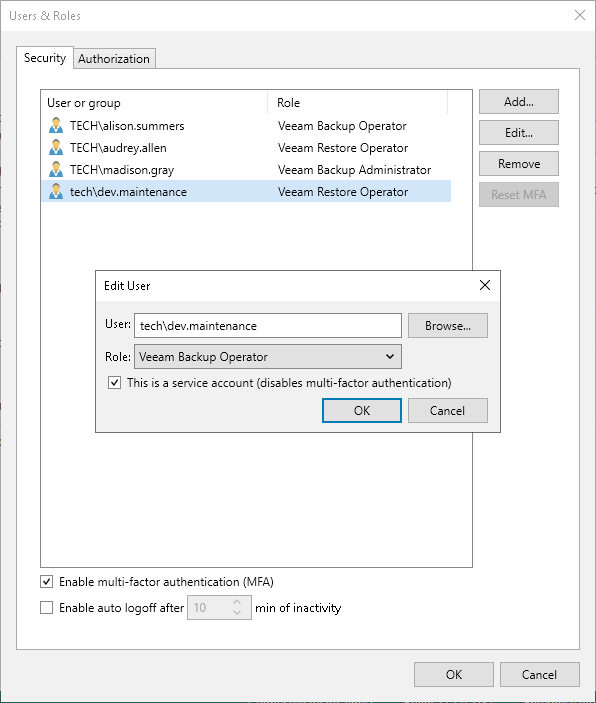Click Veeam Restore Operator cell for audrey.allen

point(343,148)
